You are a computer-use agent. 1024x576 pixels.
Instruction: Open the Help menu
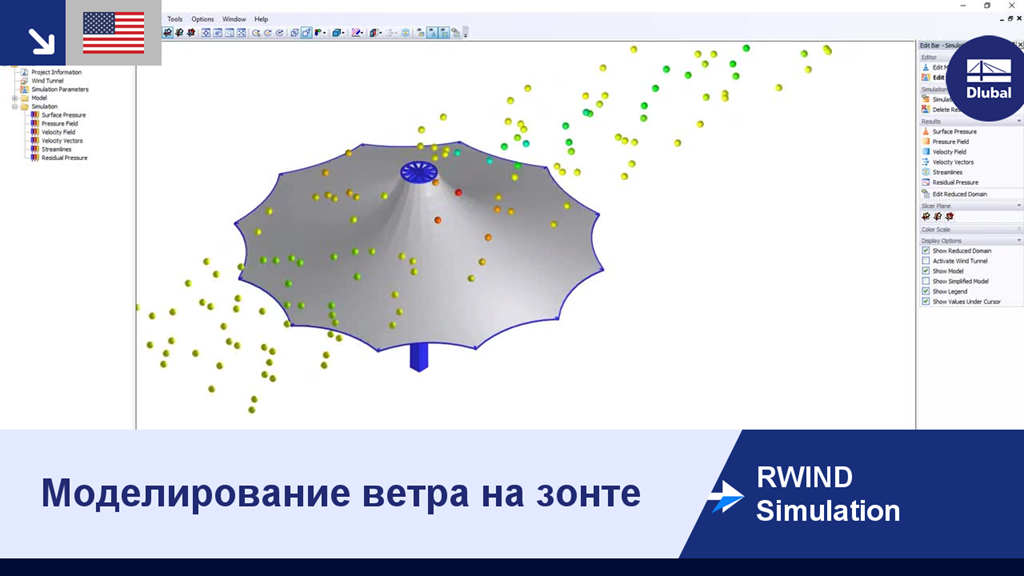[261, 19]
